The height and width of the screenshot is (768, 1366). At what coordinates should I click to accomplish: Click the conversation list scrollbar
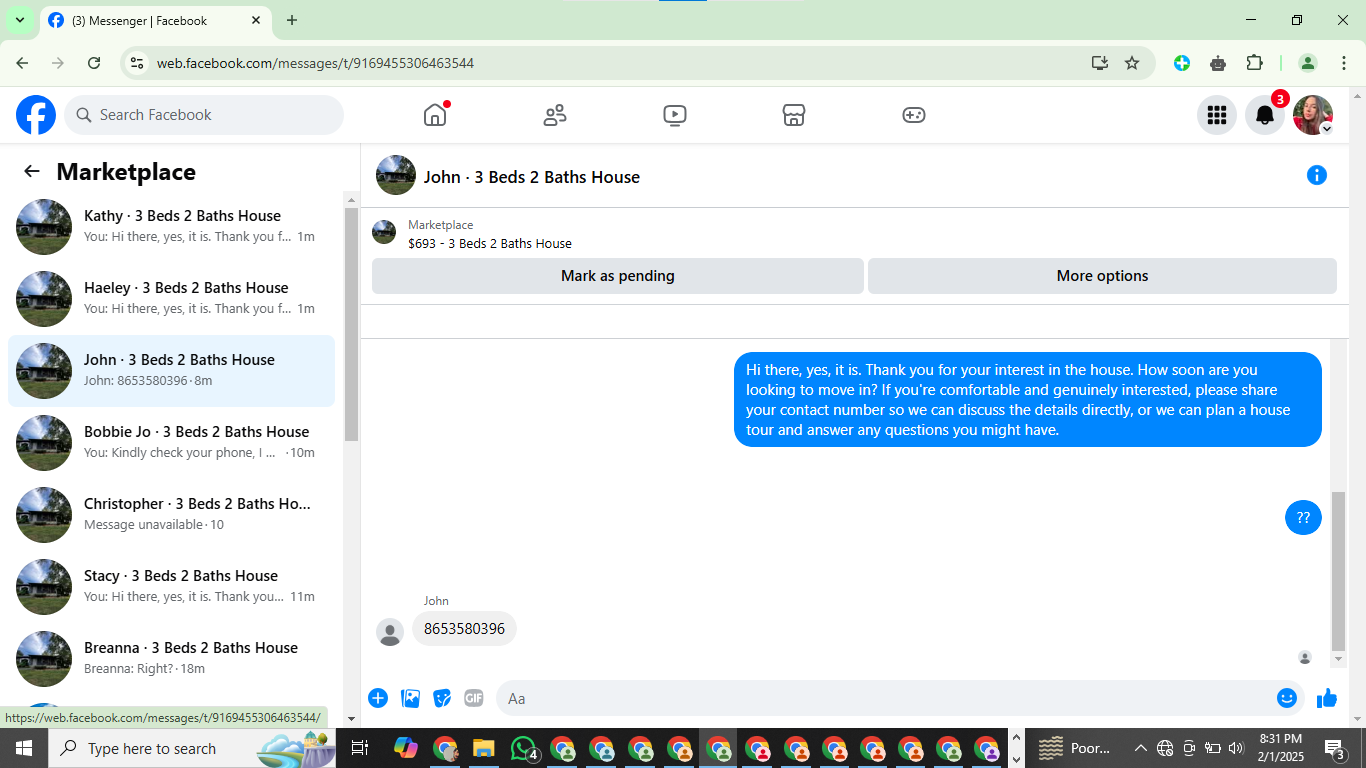351,324
